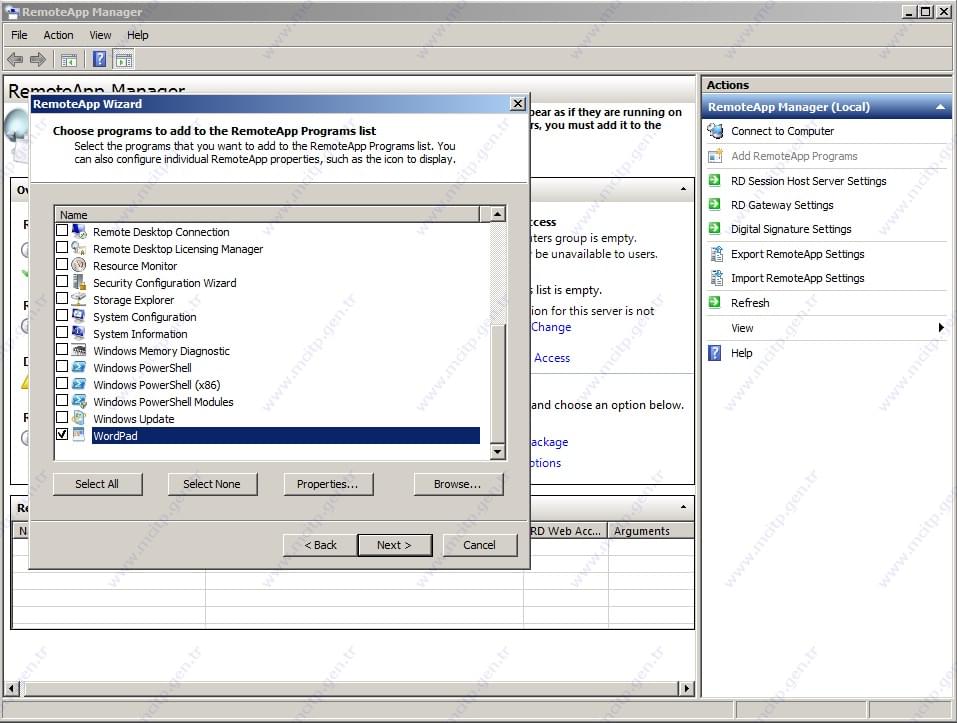Screen dimensions: 957x723
Task: Click the horizontal scrollbar right arrow
Action: pyautogui.click(x=687, y=688)
